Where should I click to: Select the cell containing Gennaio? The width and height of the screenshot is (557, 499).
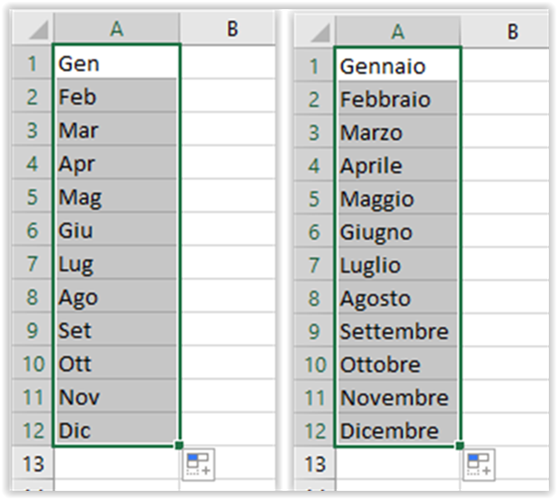click(x=398, y=64)
